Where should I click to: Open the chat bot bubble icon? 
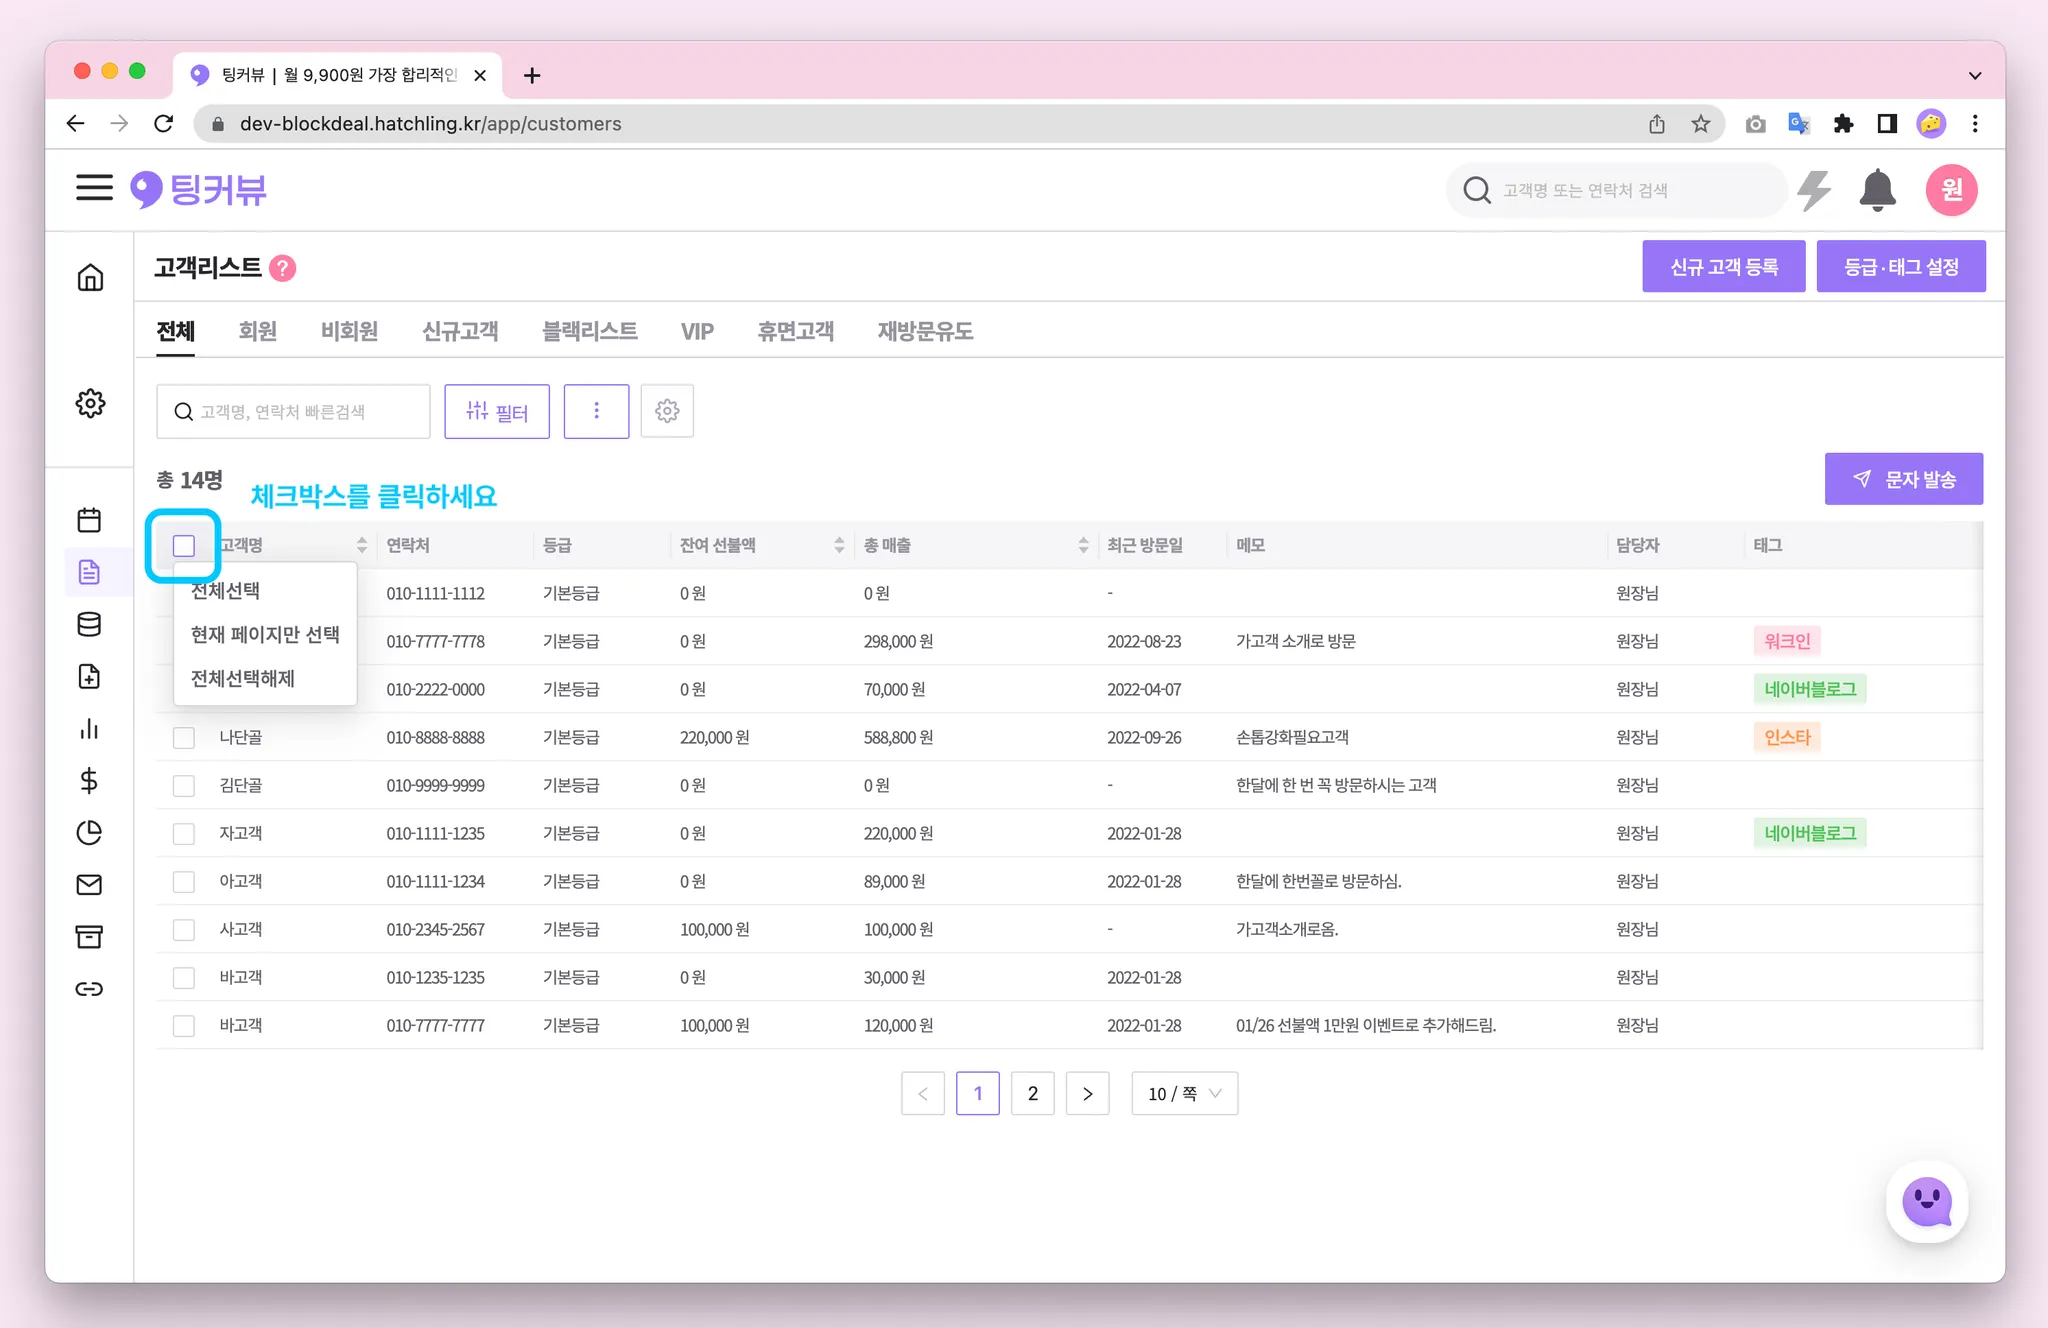pos(1927,1201)
